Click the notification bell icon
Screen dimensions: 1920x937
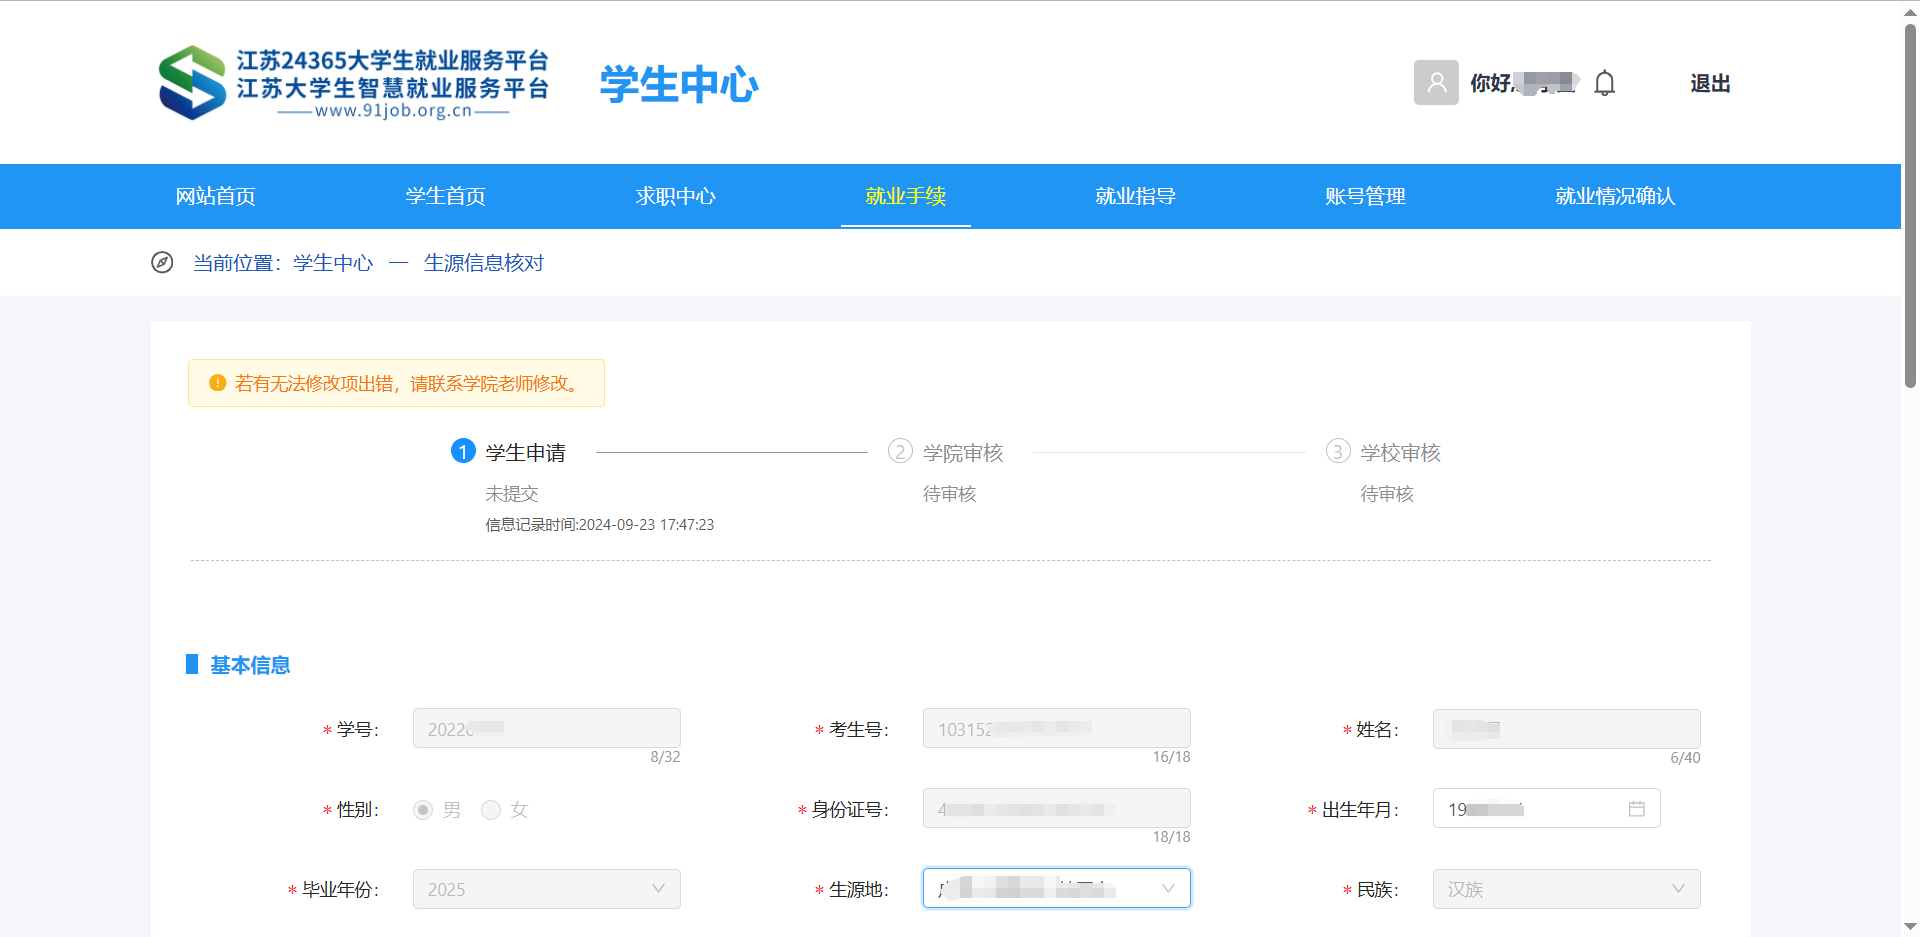[1604, 83]
